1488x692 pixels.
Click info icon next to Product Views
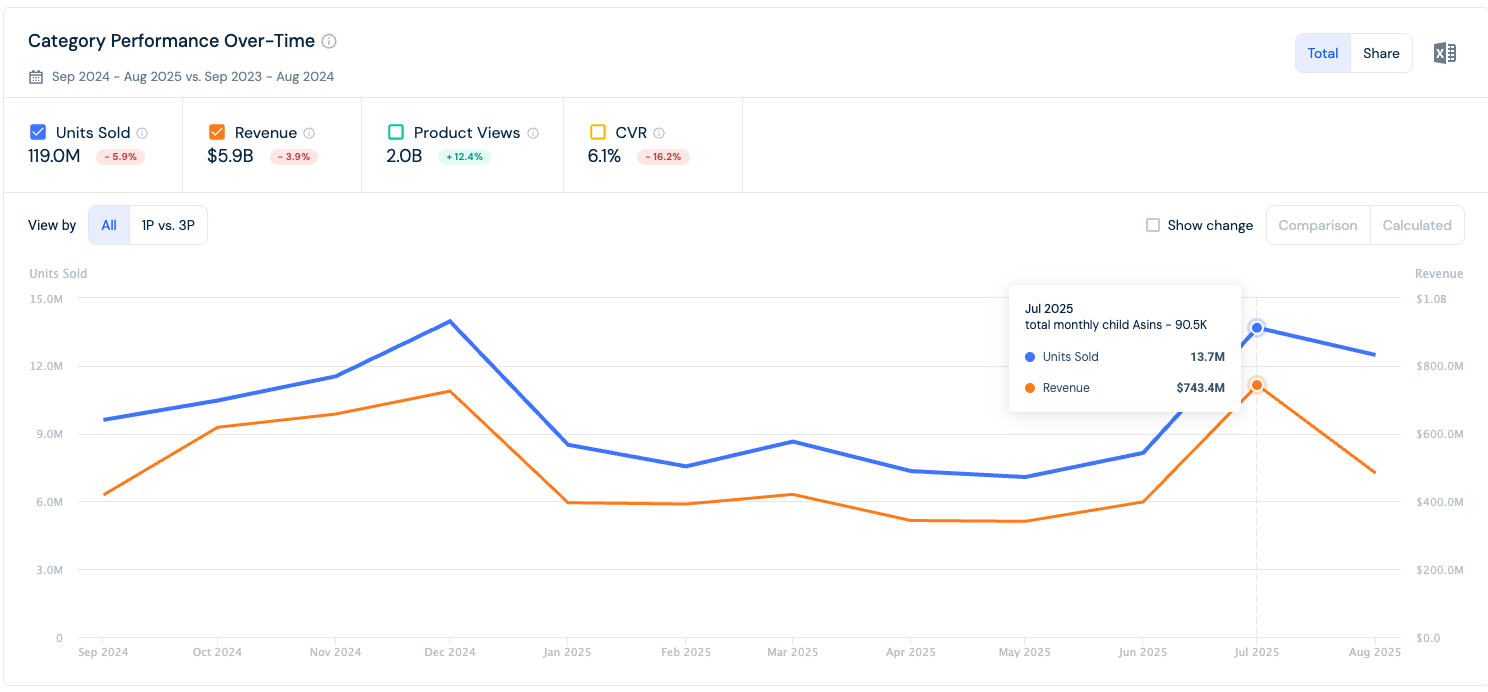(533, 133)
